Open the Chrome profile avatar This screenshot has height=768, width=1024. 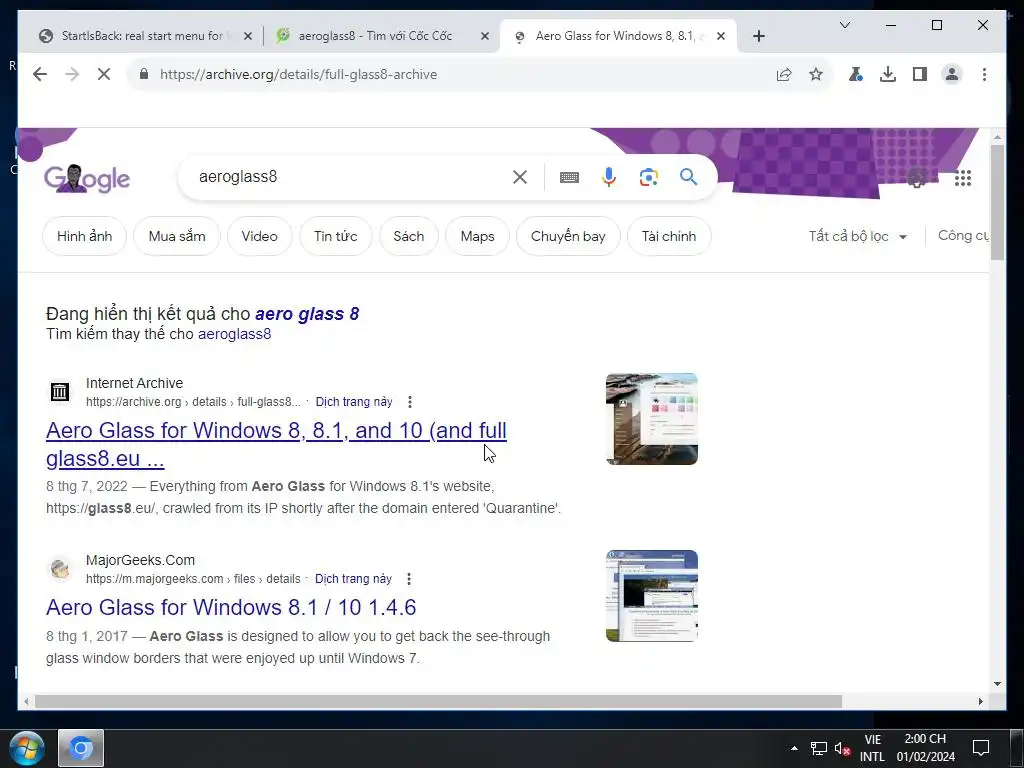click(x=952, y=74)
